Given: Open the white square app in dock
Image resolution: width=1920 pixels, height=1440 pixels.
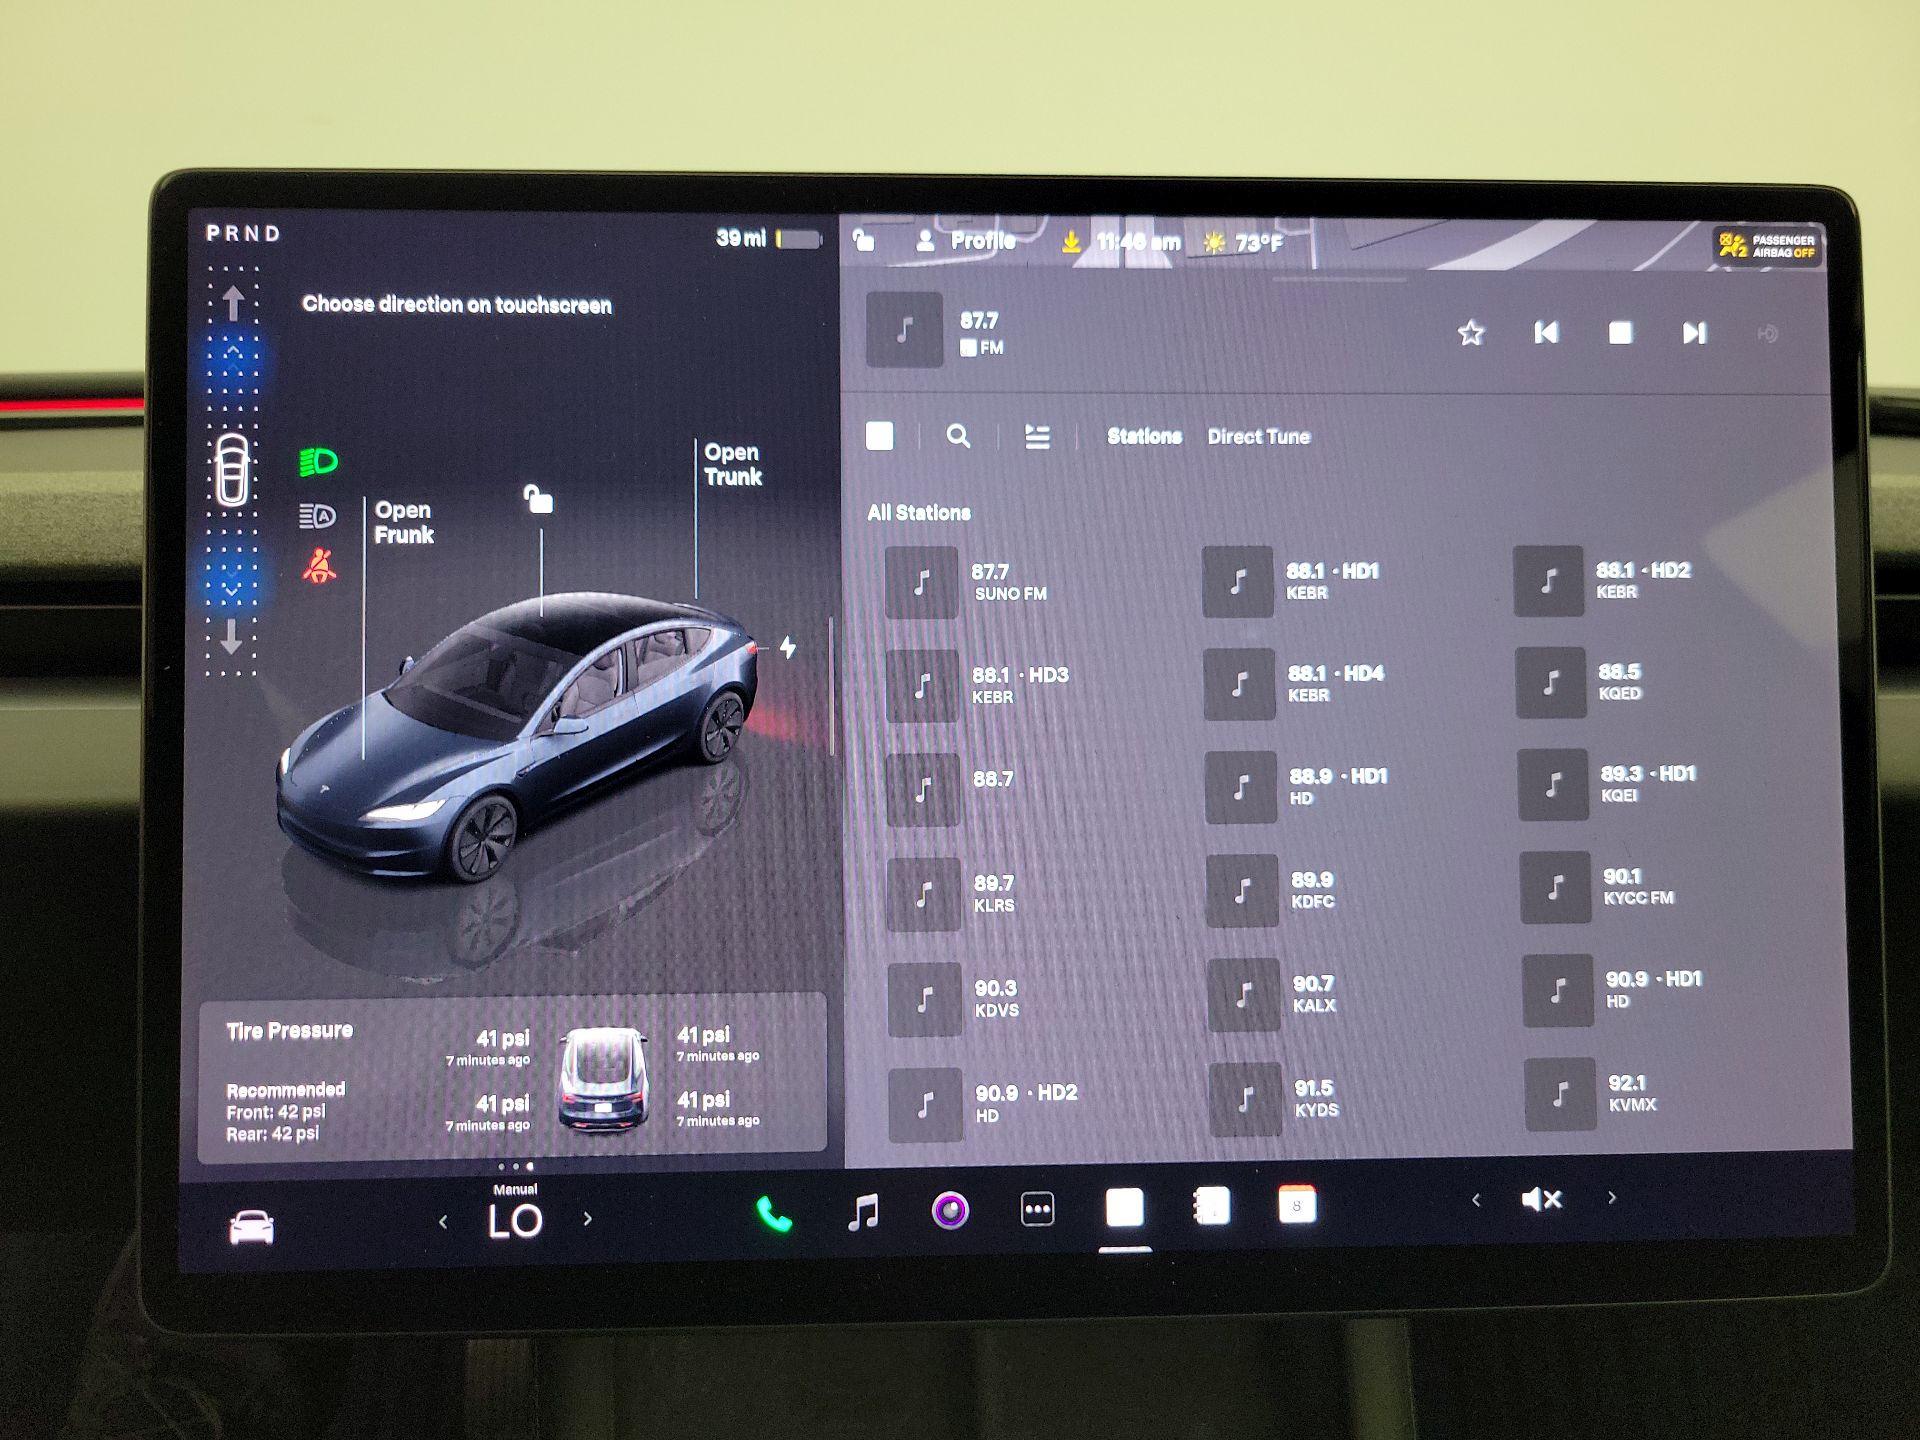Looking at the screenshot, I should (1125, 1207).
